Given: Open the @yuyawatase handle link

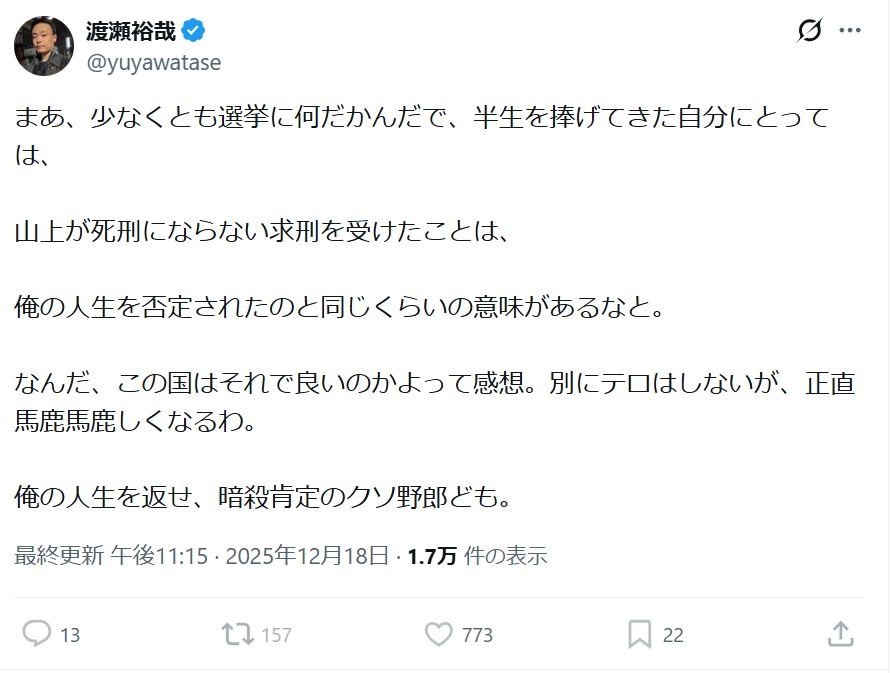Looking at the screenshot, I should 154,62.
